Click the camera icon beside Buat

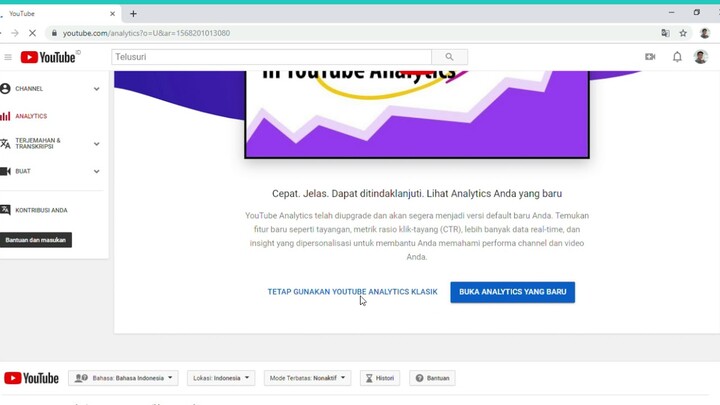pyautogui.click(x=6, y=171)
